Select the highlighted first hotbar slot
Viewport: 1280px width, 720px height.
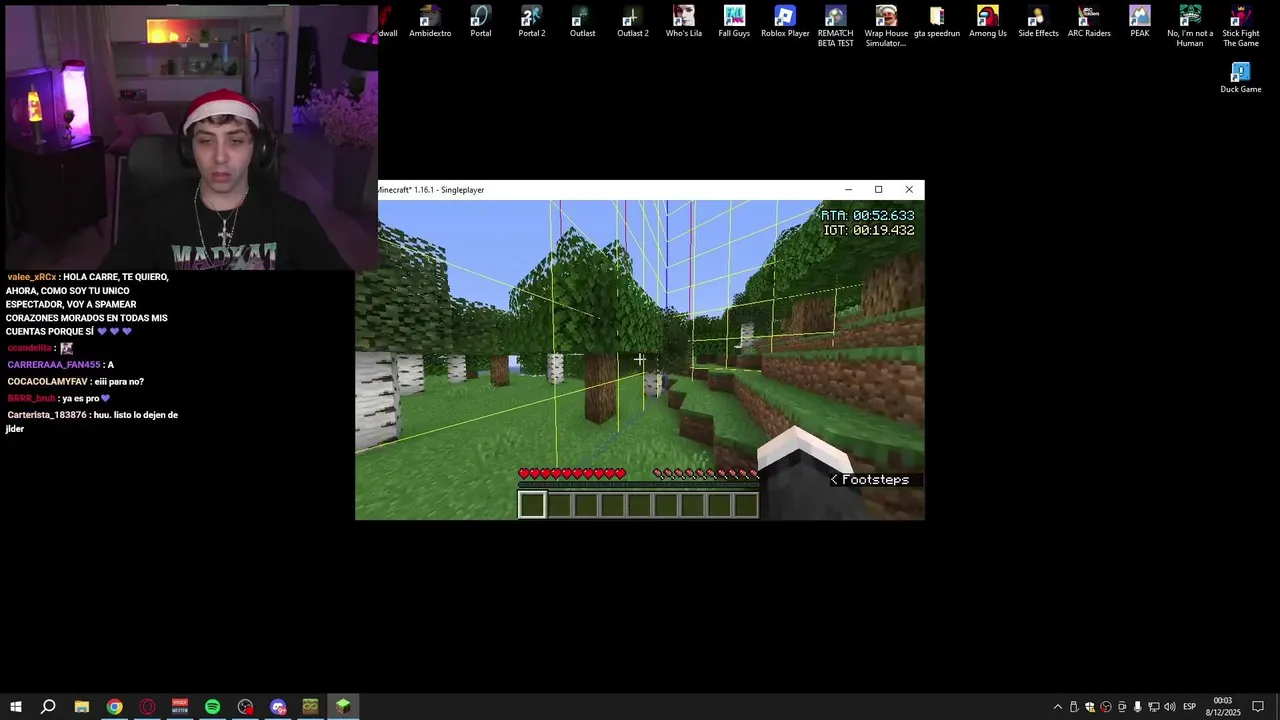pos(532,505)
